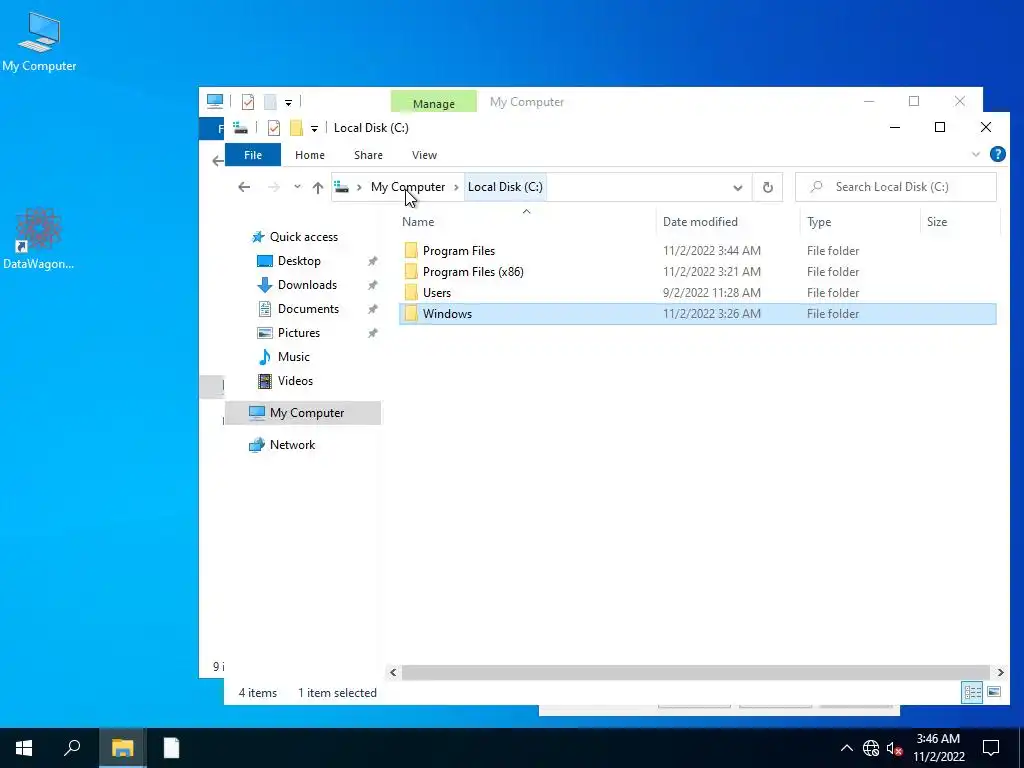
Task: Open the network globe tray icon
Action: [x=871, y=748]
